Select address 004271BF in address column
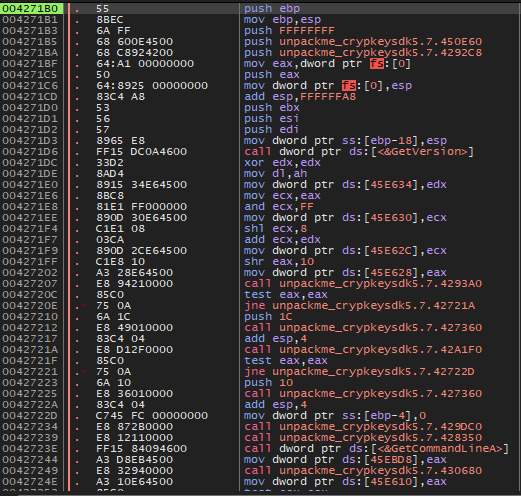The width and height of the screenshot is (521, 496). 30,63
